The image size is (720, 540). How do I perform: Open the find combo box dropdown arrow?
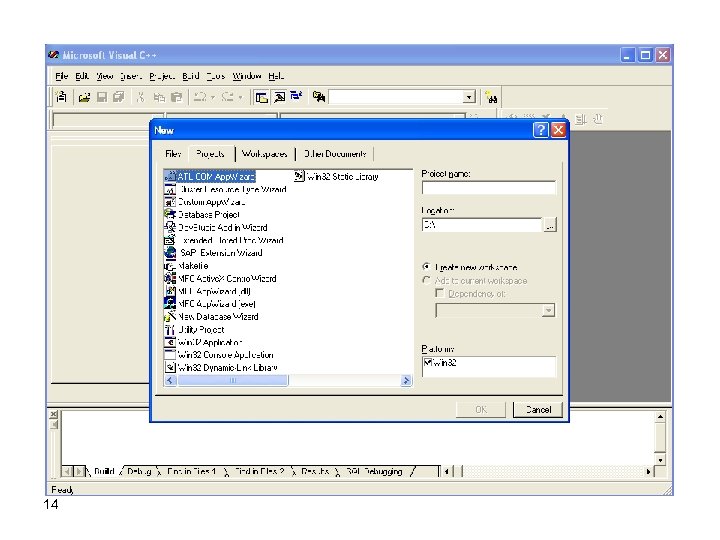[x=469, y=97]
